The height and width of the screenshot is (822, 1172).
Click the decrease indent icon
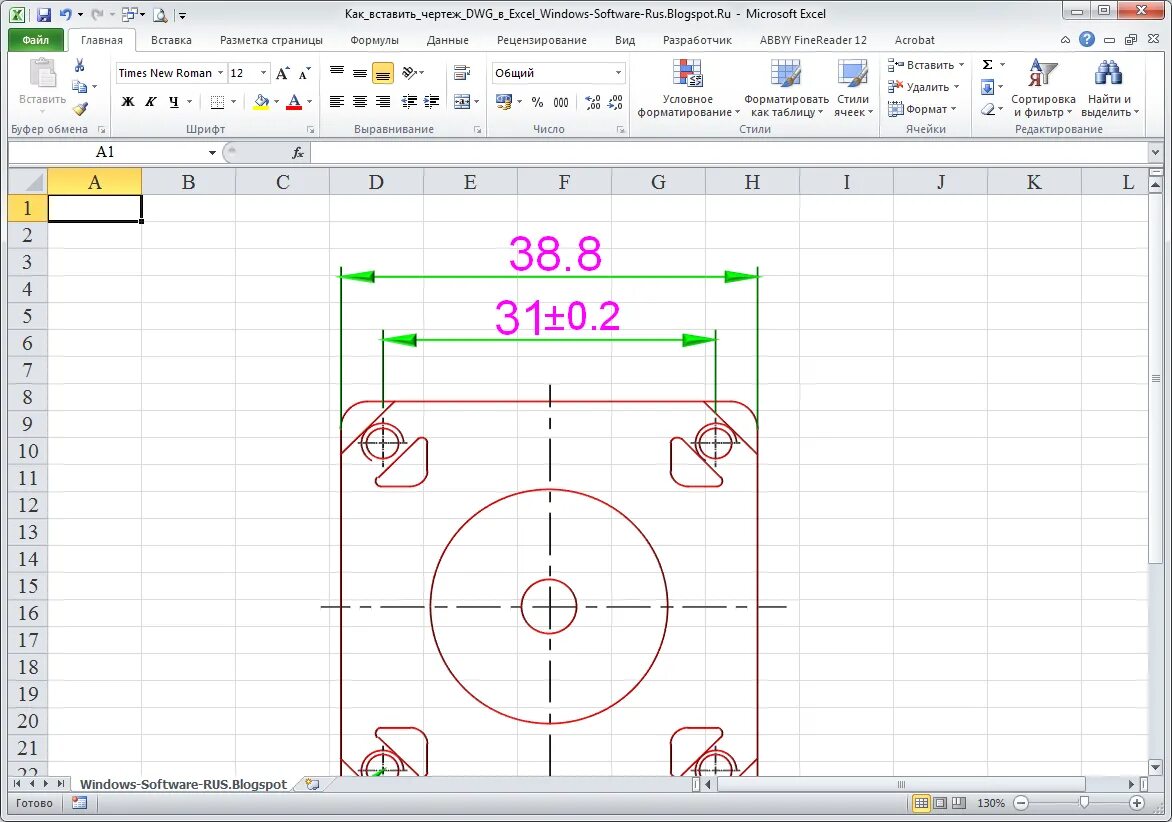tap(410, 102)
